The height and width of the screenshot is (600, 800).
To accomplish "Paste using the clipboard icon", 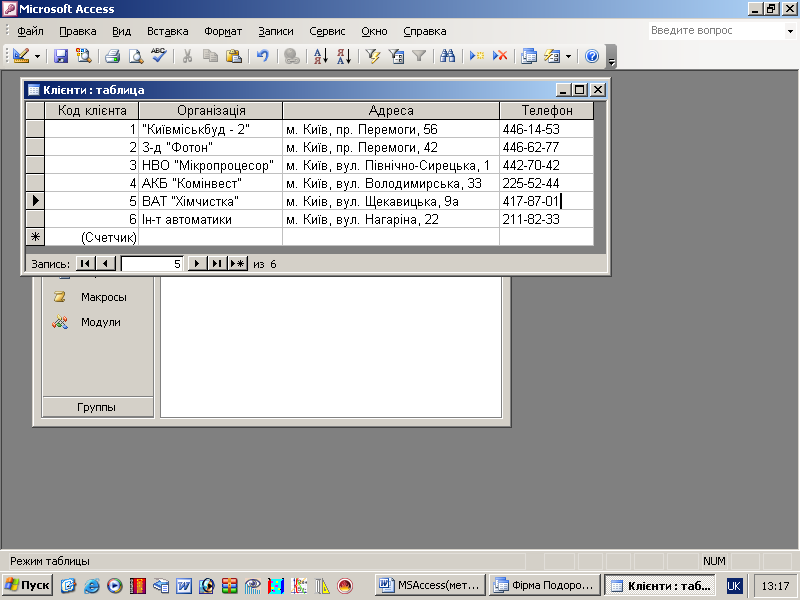I will pos(234,56).
